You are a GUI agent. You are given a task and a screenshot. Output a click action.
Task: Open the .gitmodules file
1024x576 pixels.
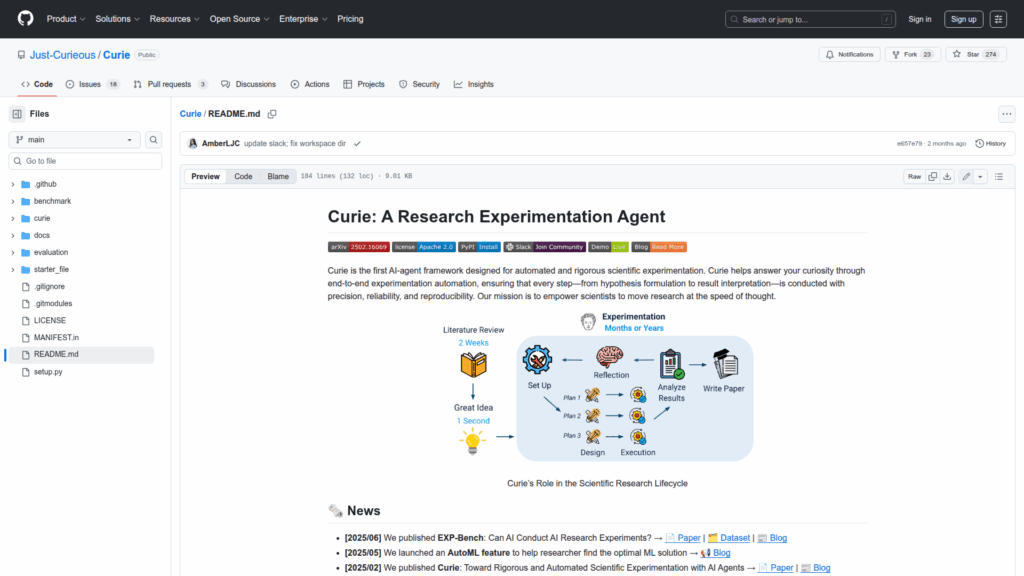[x=53, y=304]
